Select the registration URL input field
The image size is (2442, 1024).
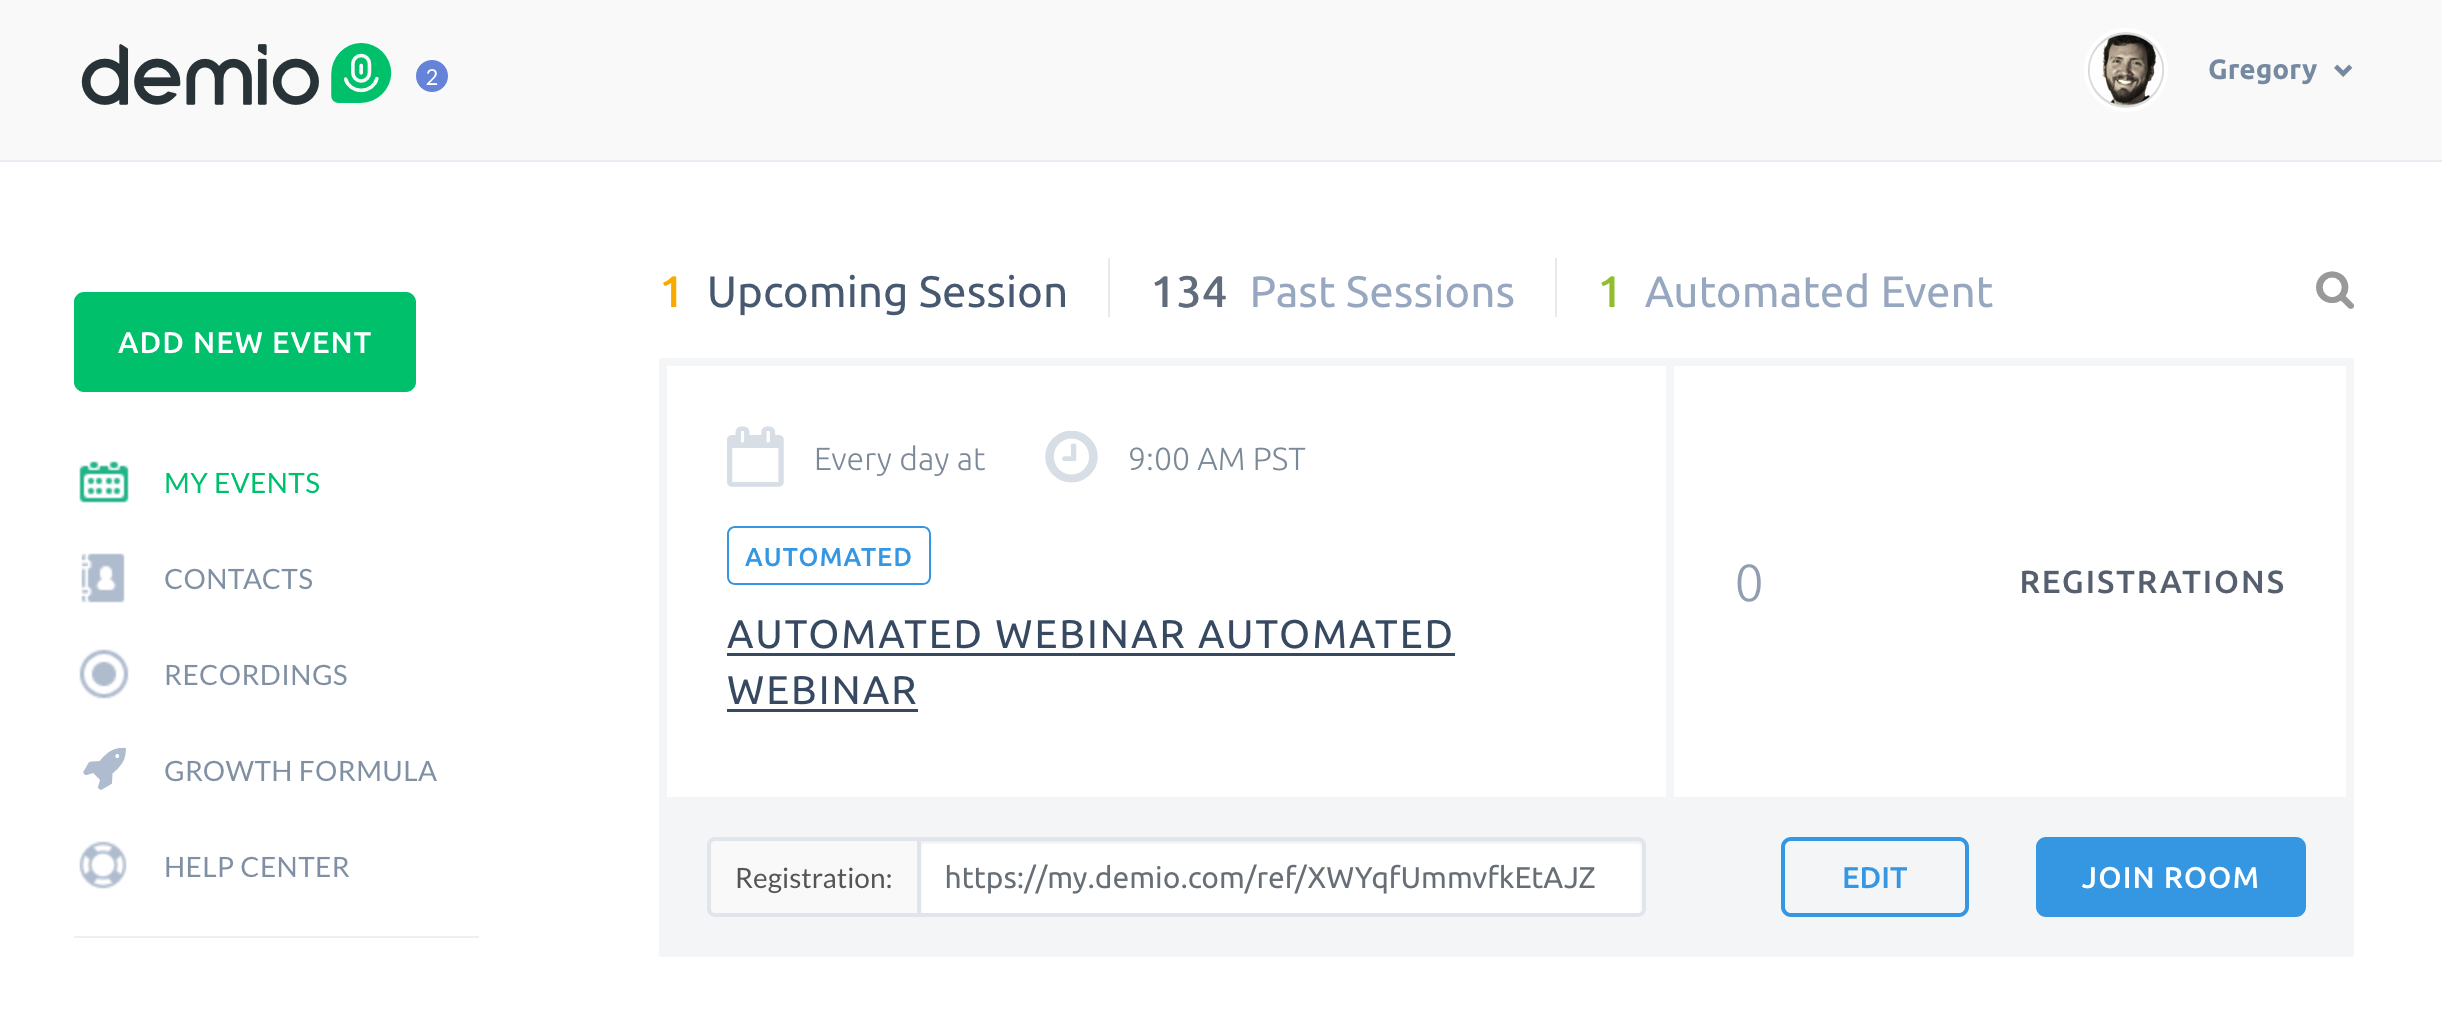[1281, 877]
